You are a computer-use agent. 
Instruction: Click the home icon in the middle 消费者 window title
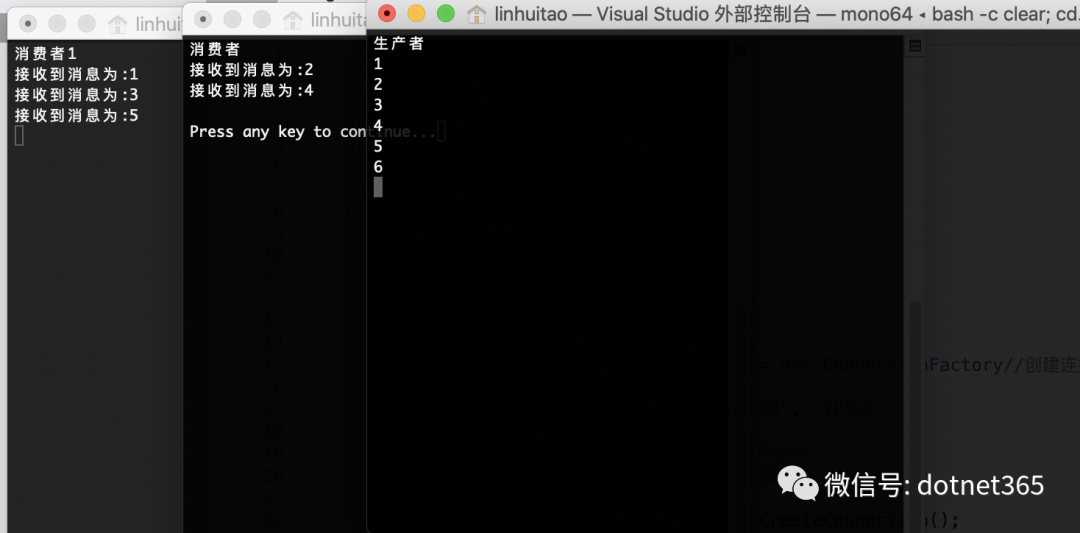point(293,19)
